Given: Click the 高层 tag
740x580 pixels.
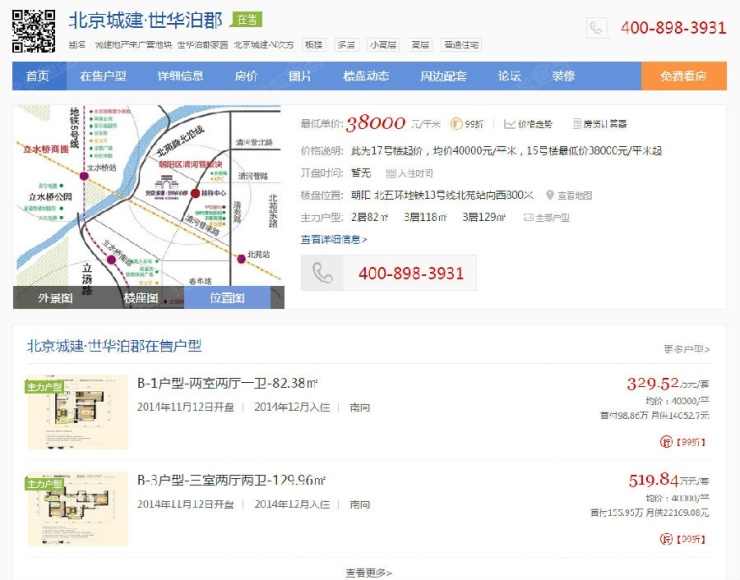Looking at the screenshot, I should pyautogui.click(x=420, y=45).
